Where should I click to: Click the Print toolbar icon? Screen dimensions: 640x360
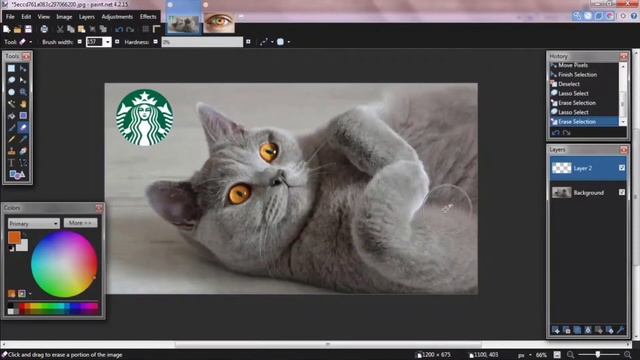pyautogui.click(x=44, y=29)
